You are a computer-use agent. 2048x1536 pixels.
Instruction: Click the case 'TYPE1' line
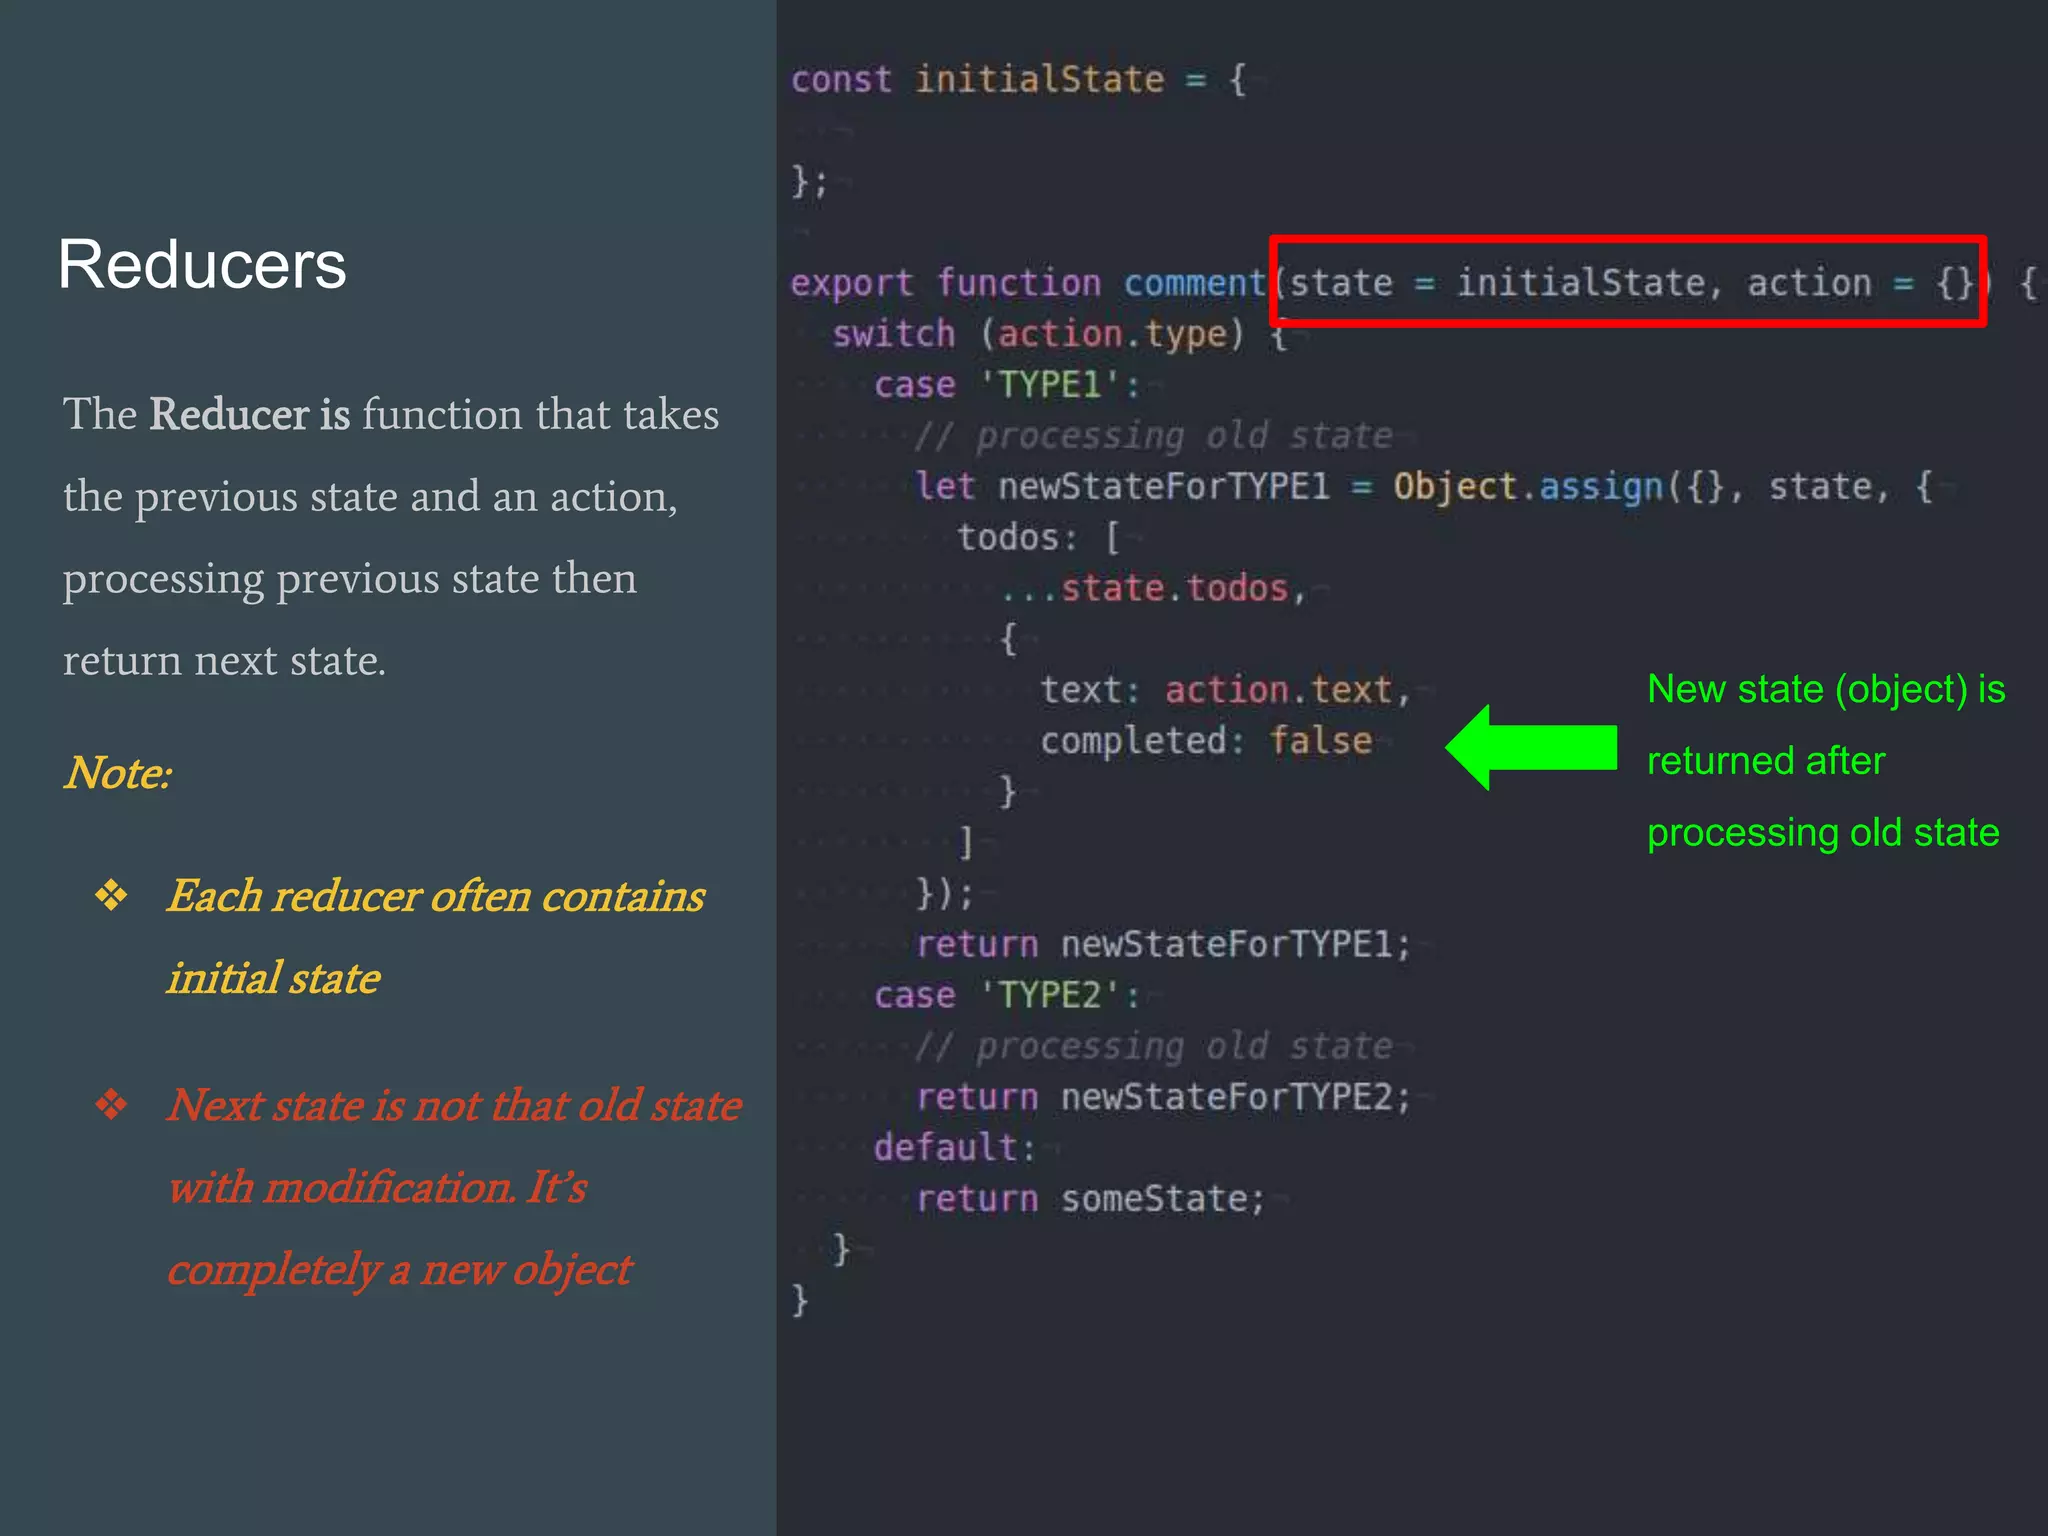tap(1005, 385)
